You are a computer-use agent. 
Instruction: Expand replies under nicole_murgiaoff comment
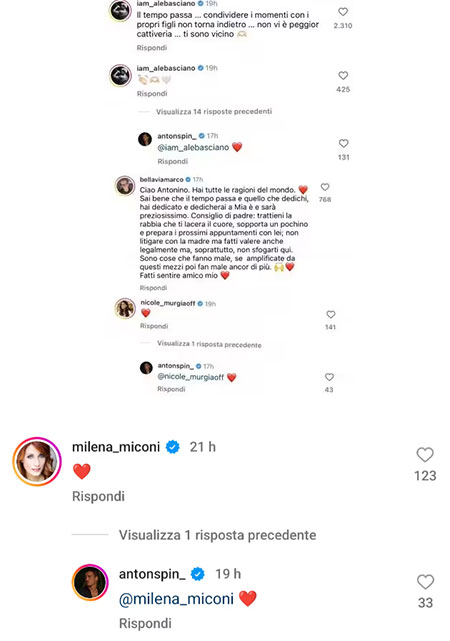click(x=209, y=344)
